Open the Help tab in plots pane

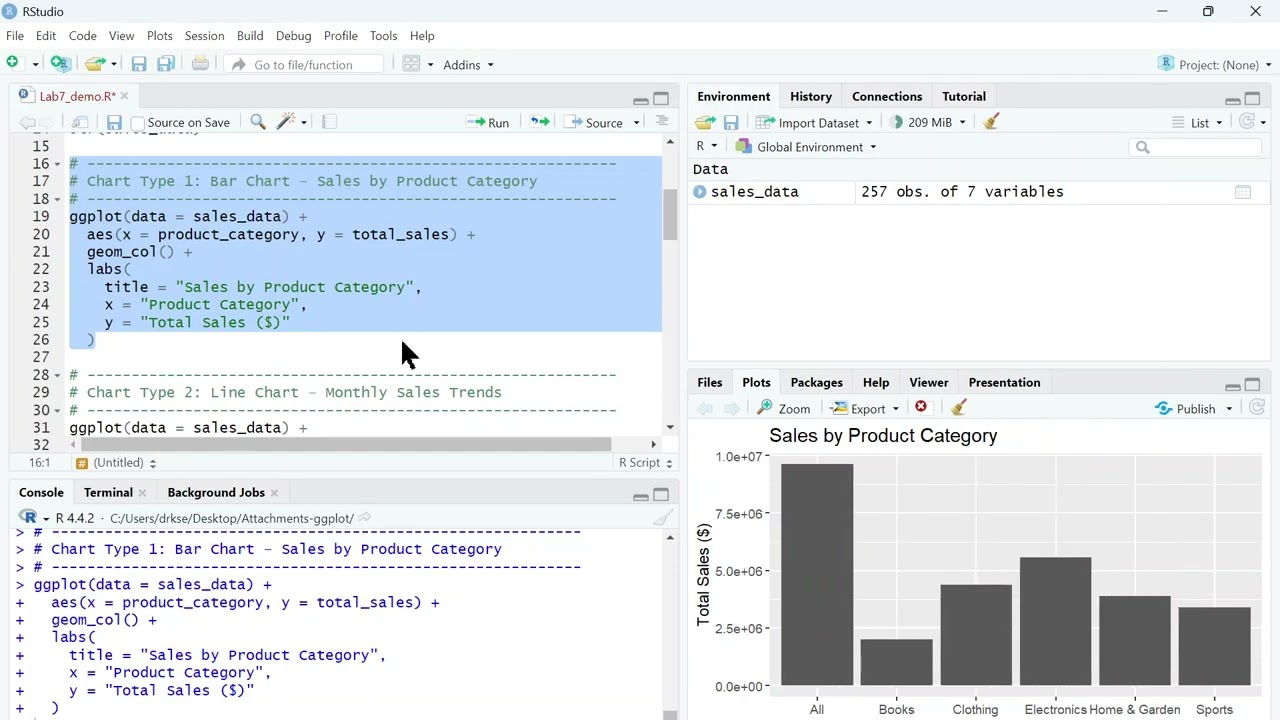coord(876,382)
